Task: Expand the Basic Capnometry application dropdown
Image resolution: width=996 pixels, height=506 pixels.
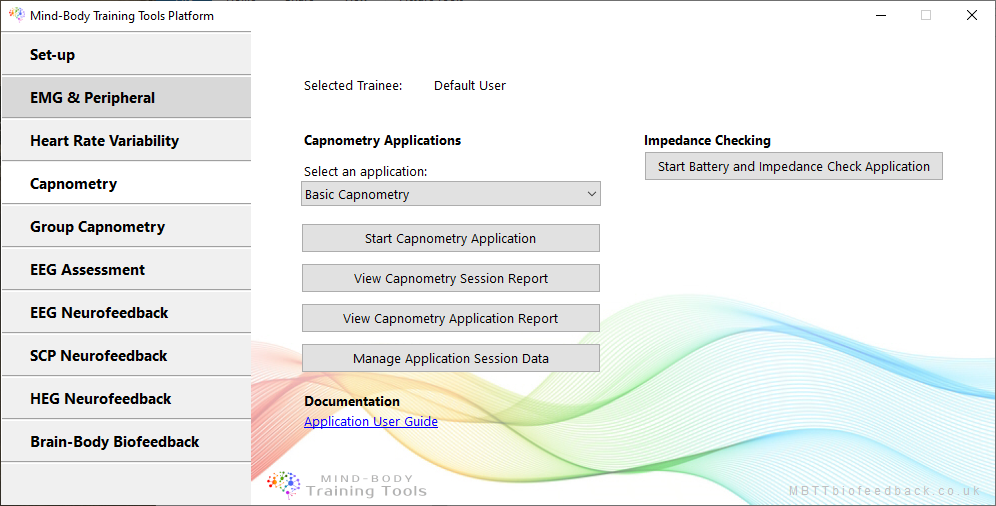Action: pyautogui.click(x=450, y=194)
